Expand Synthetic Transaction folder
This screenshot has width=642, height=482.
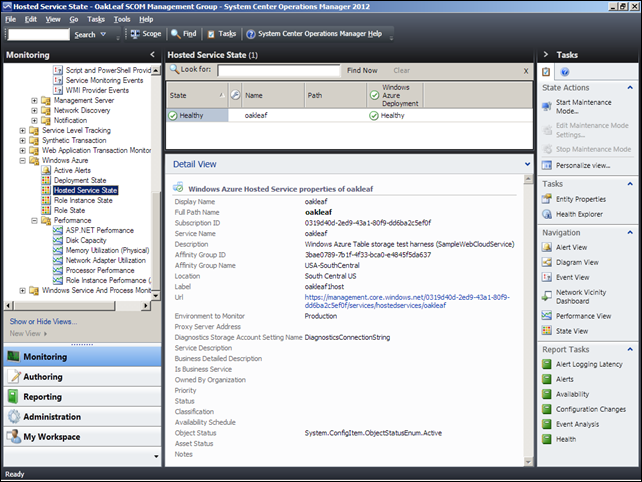23,140
